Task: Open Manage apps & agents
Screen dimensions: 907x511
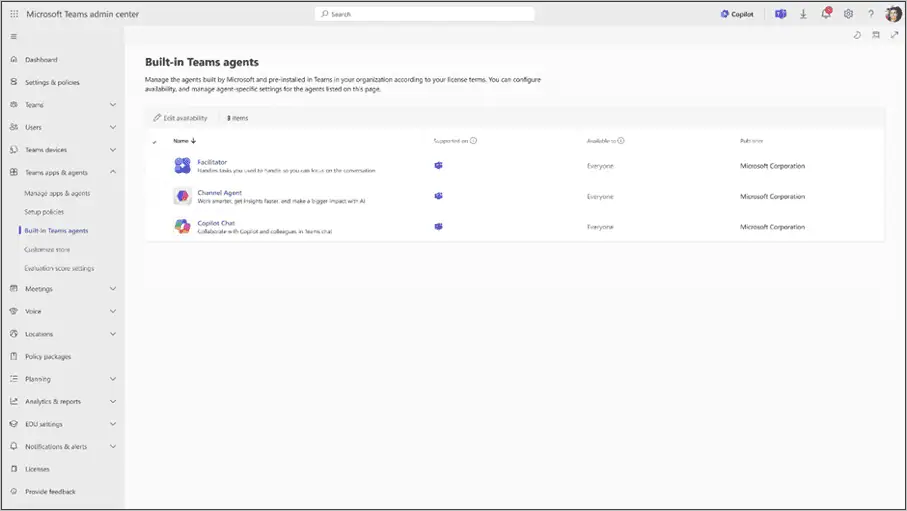Action: click(x=57, y=193)
